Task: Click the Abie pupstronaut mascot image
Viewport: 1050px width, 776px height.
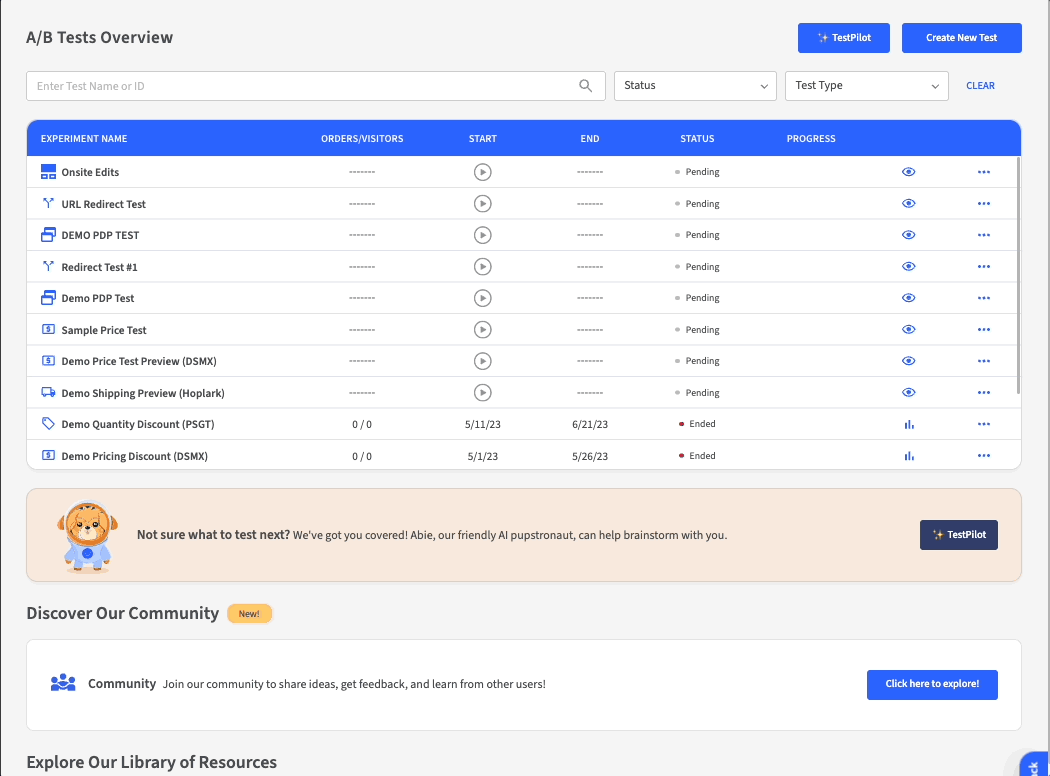Action: pyautogui.click(x=87, y=535)
